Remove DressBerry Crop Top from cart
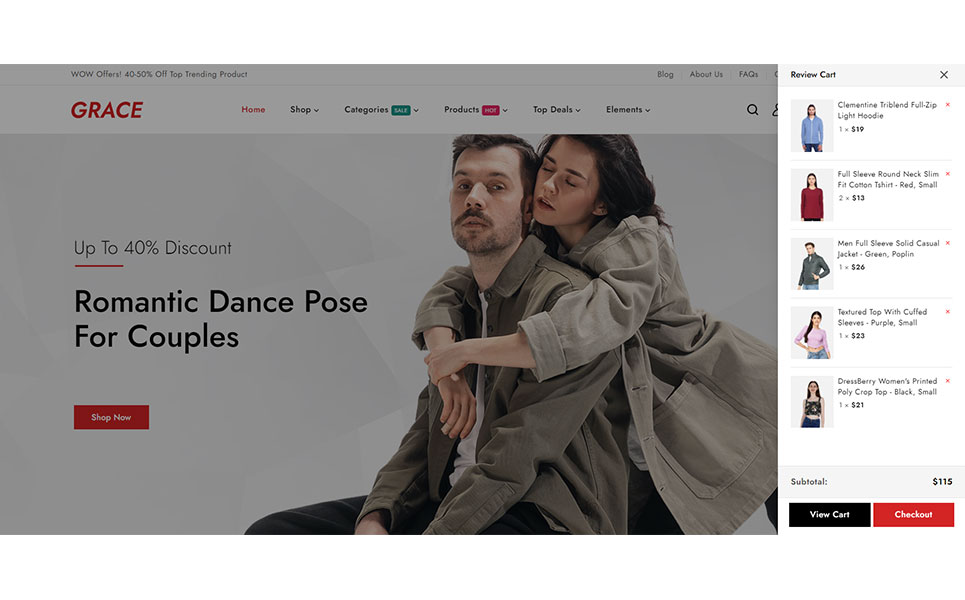 pyautogui.click(x=947, y=381)
